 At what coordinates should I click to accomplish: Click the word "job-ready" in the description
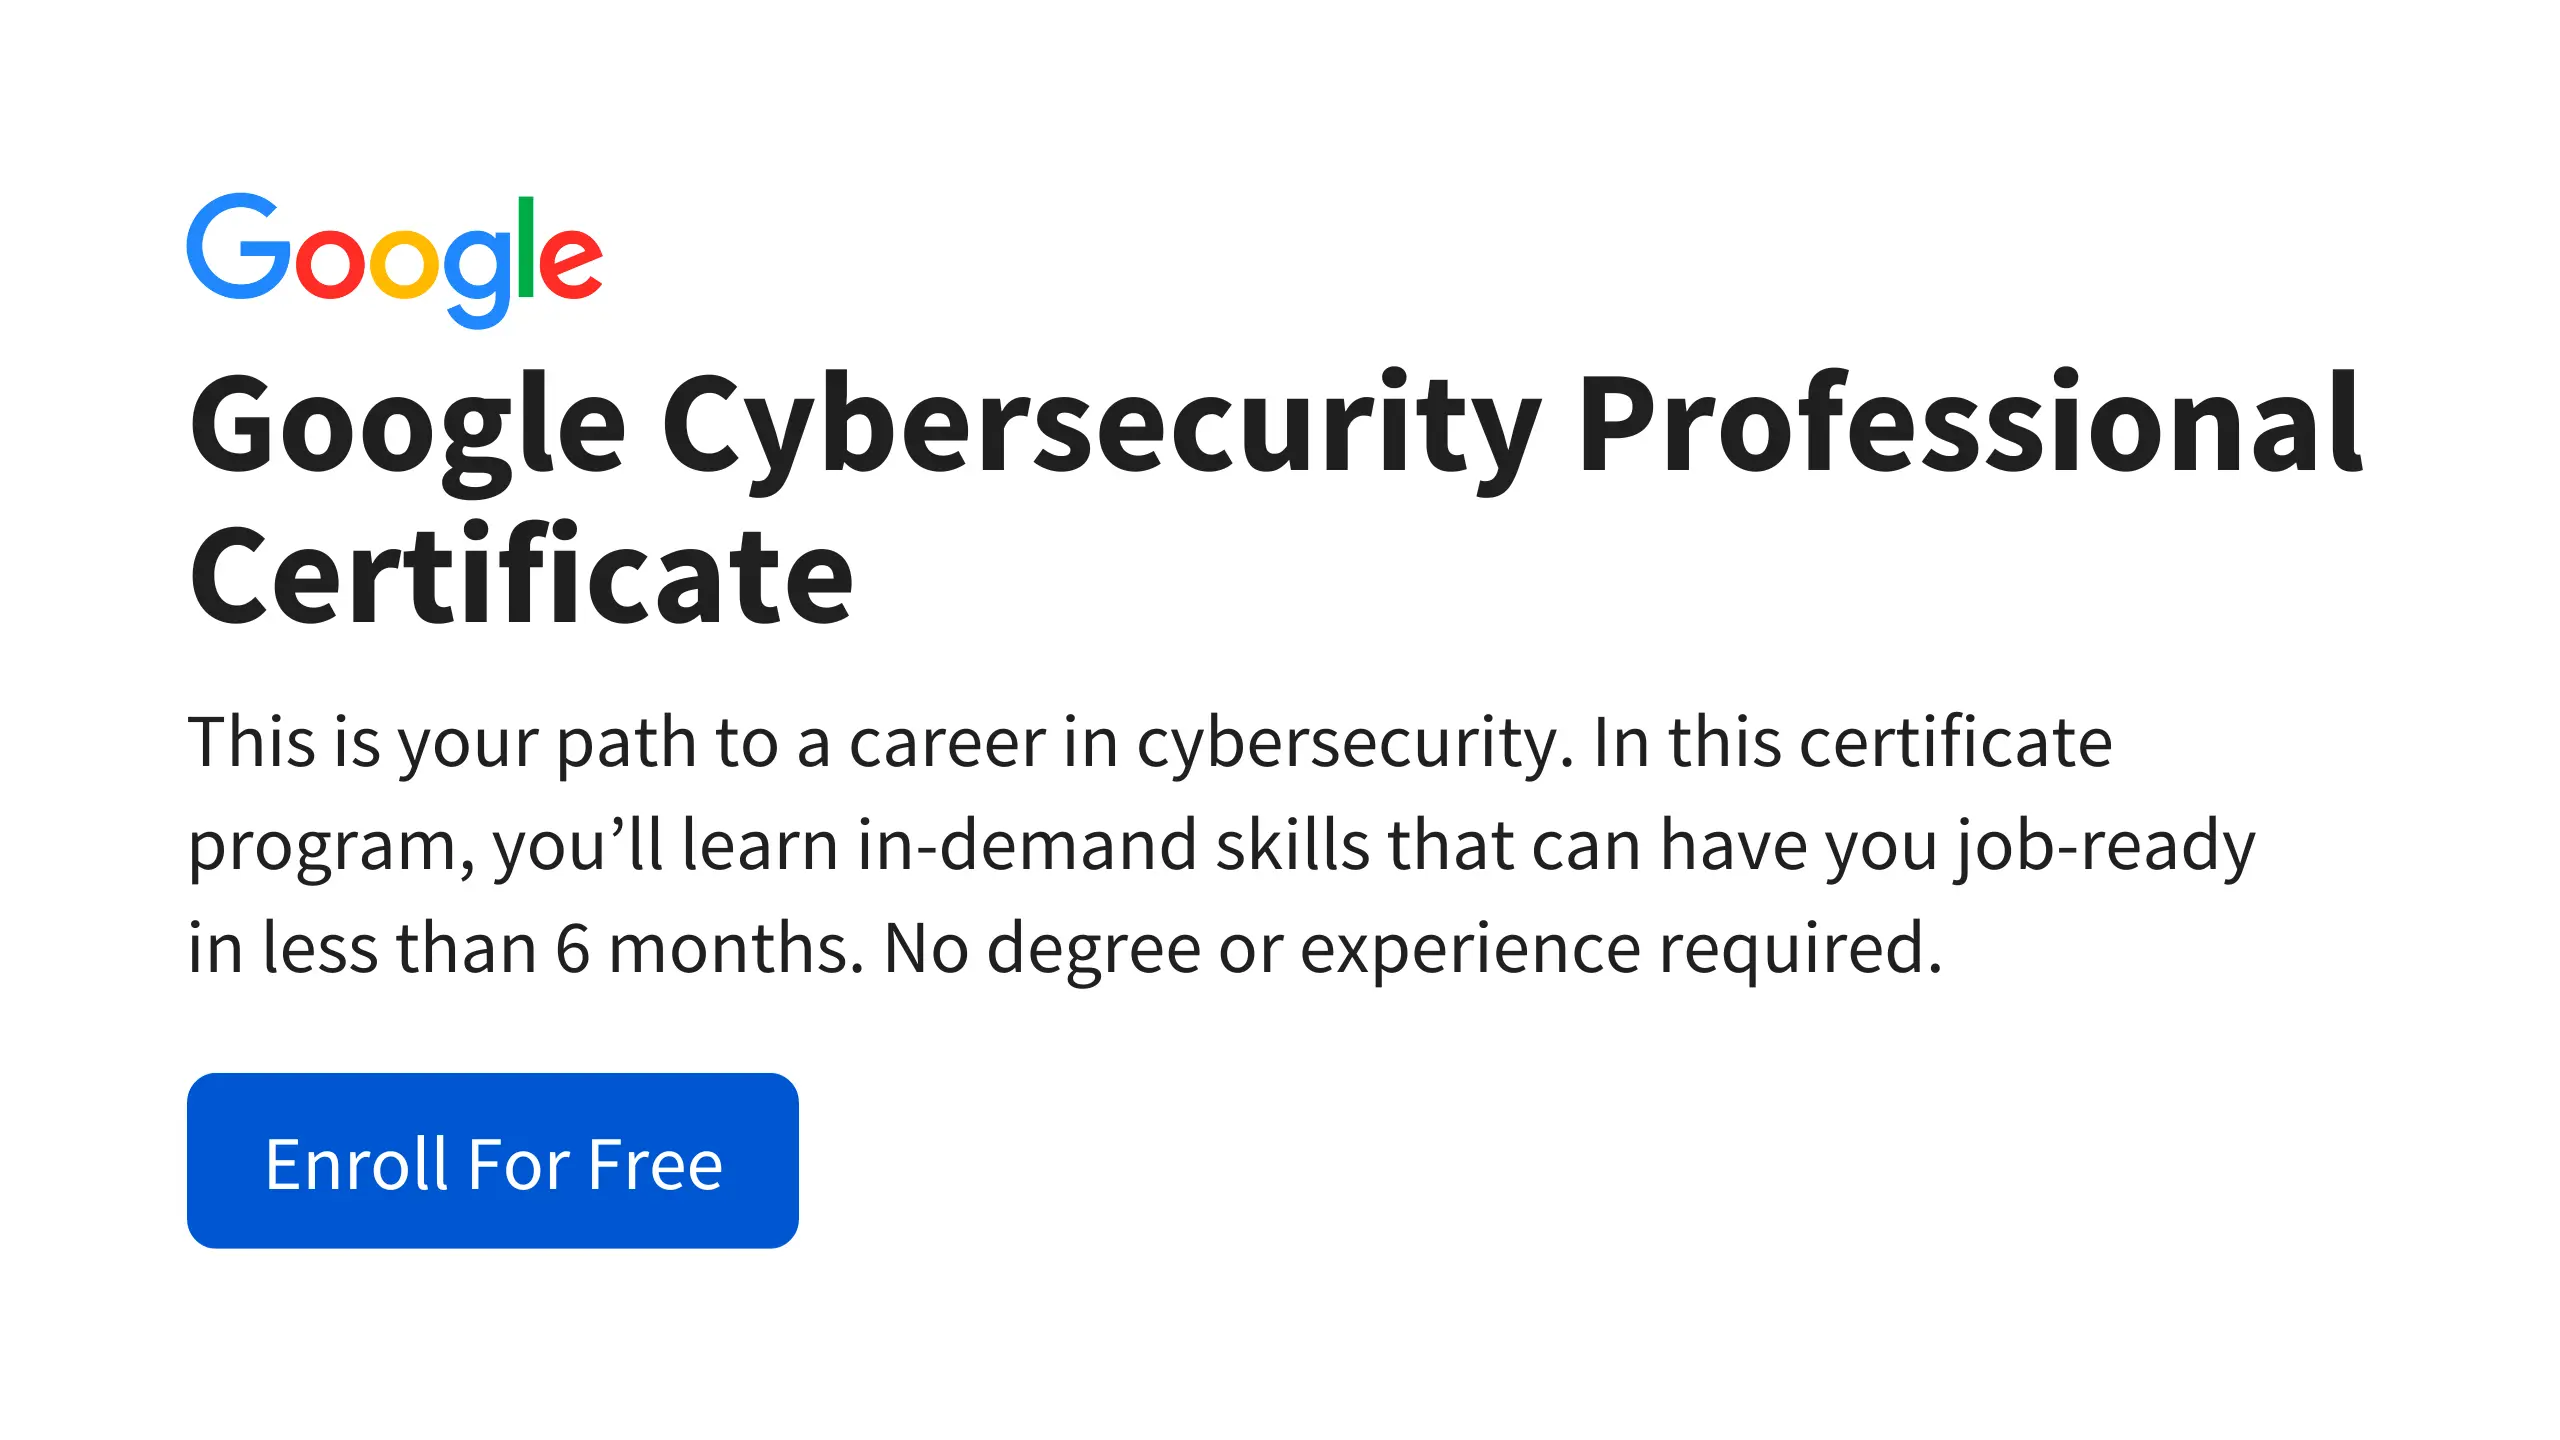point(2107,846)
